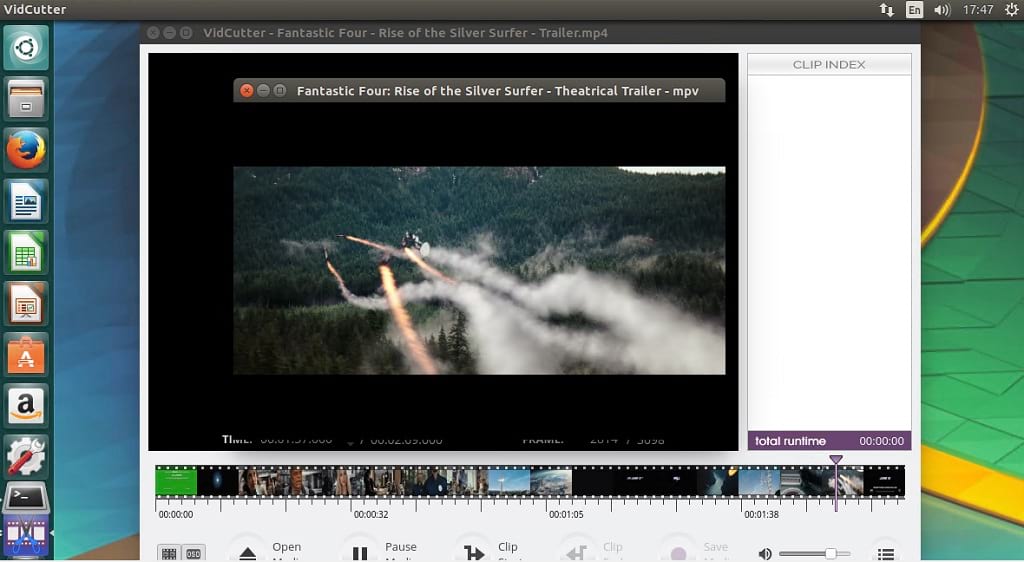Click the greyed Clip End icon
The height and width of the screenshot is (562, 1024).
click(x=577, y=554)
